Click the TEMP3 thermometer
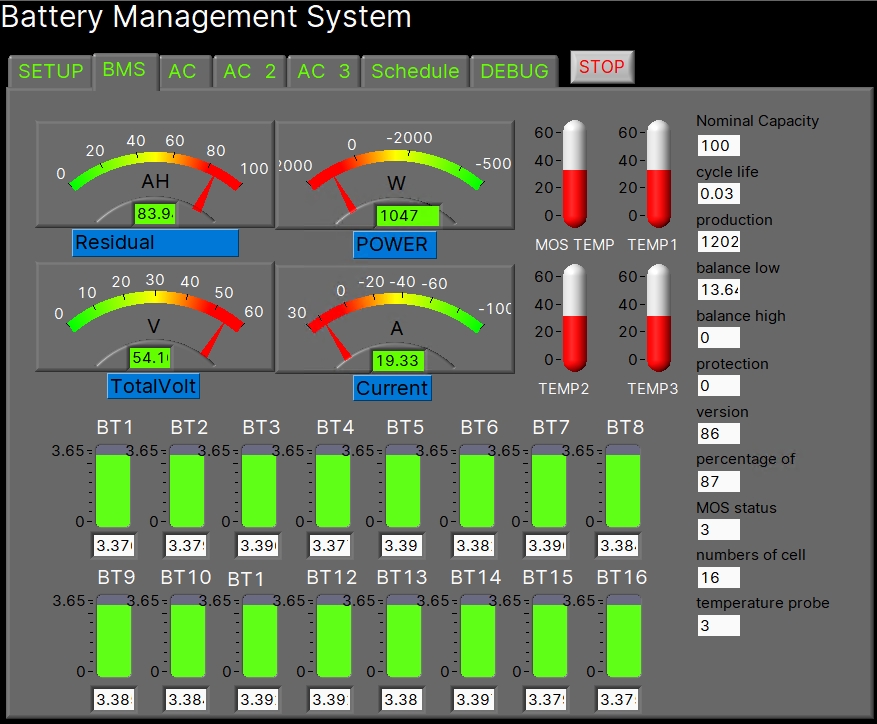877x724 pixels. pyautogui.click(x=658, y=318)
